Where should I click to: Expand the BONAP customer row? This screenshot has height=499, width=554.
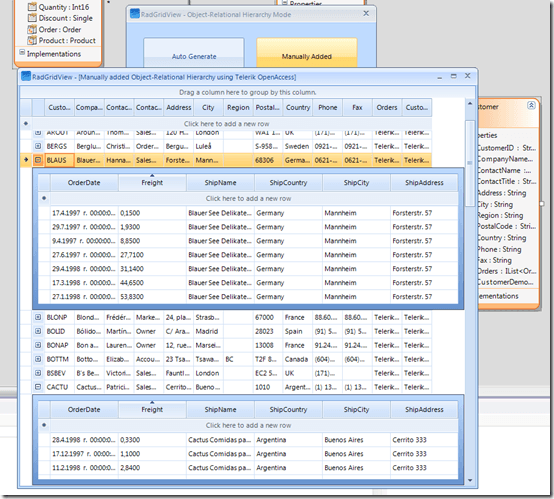click(x=38, y=345)
